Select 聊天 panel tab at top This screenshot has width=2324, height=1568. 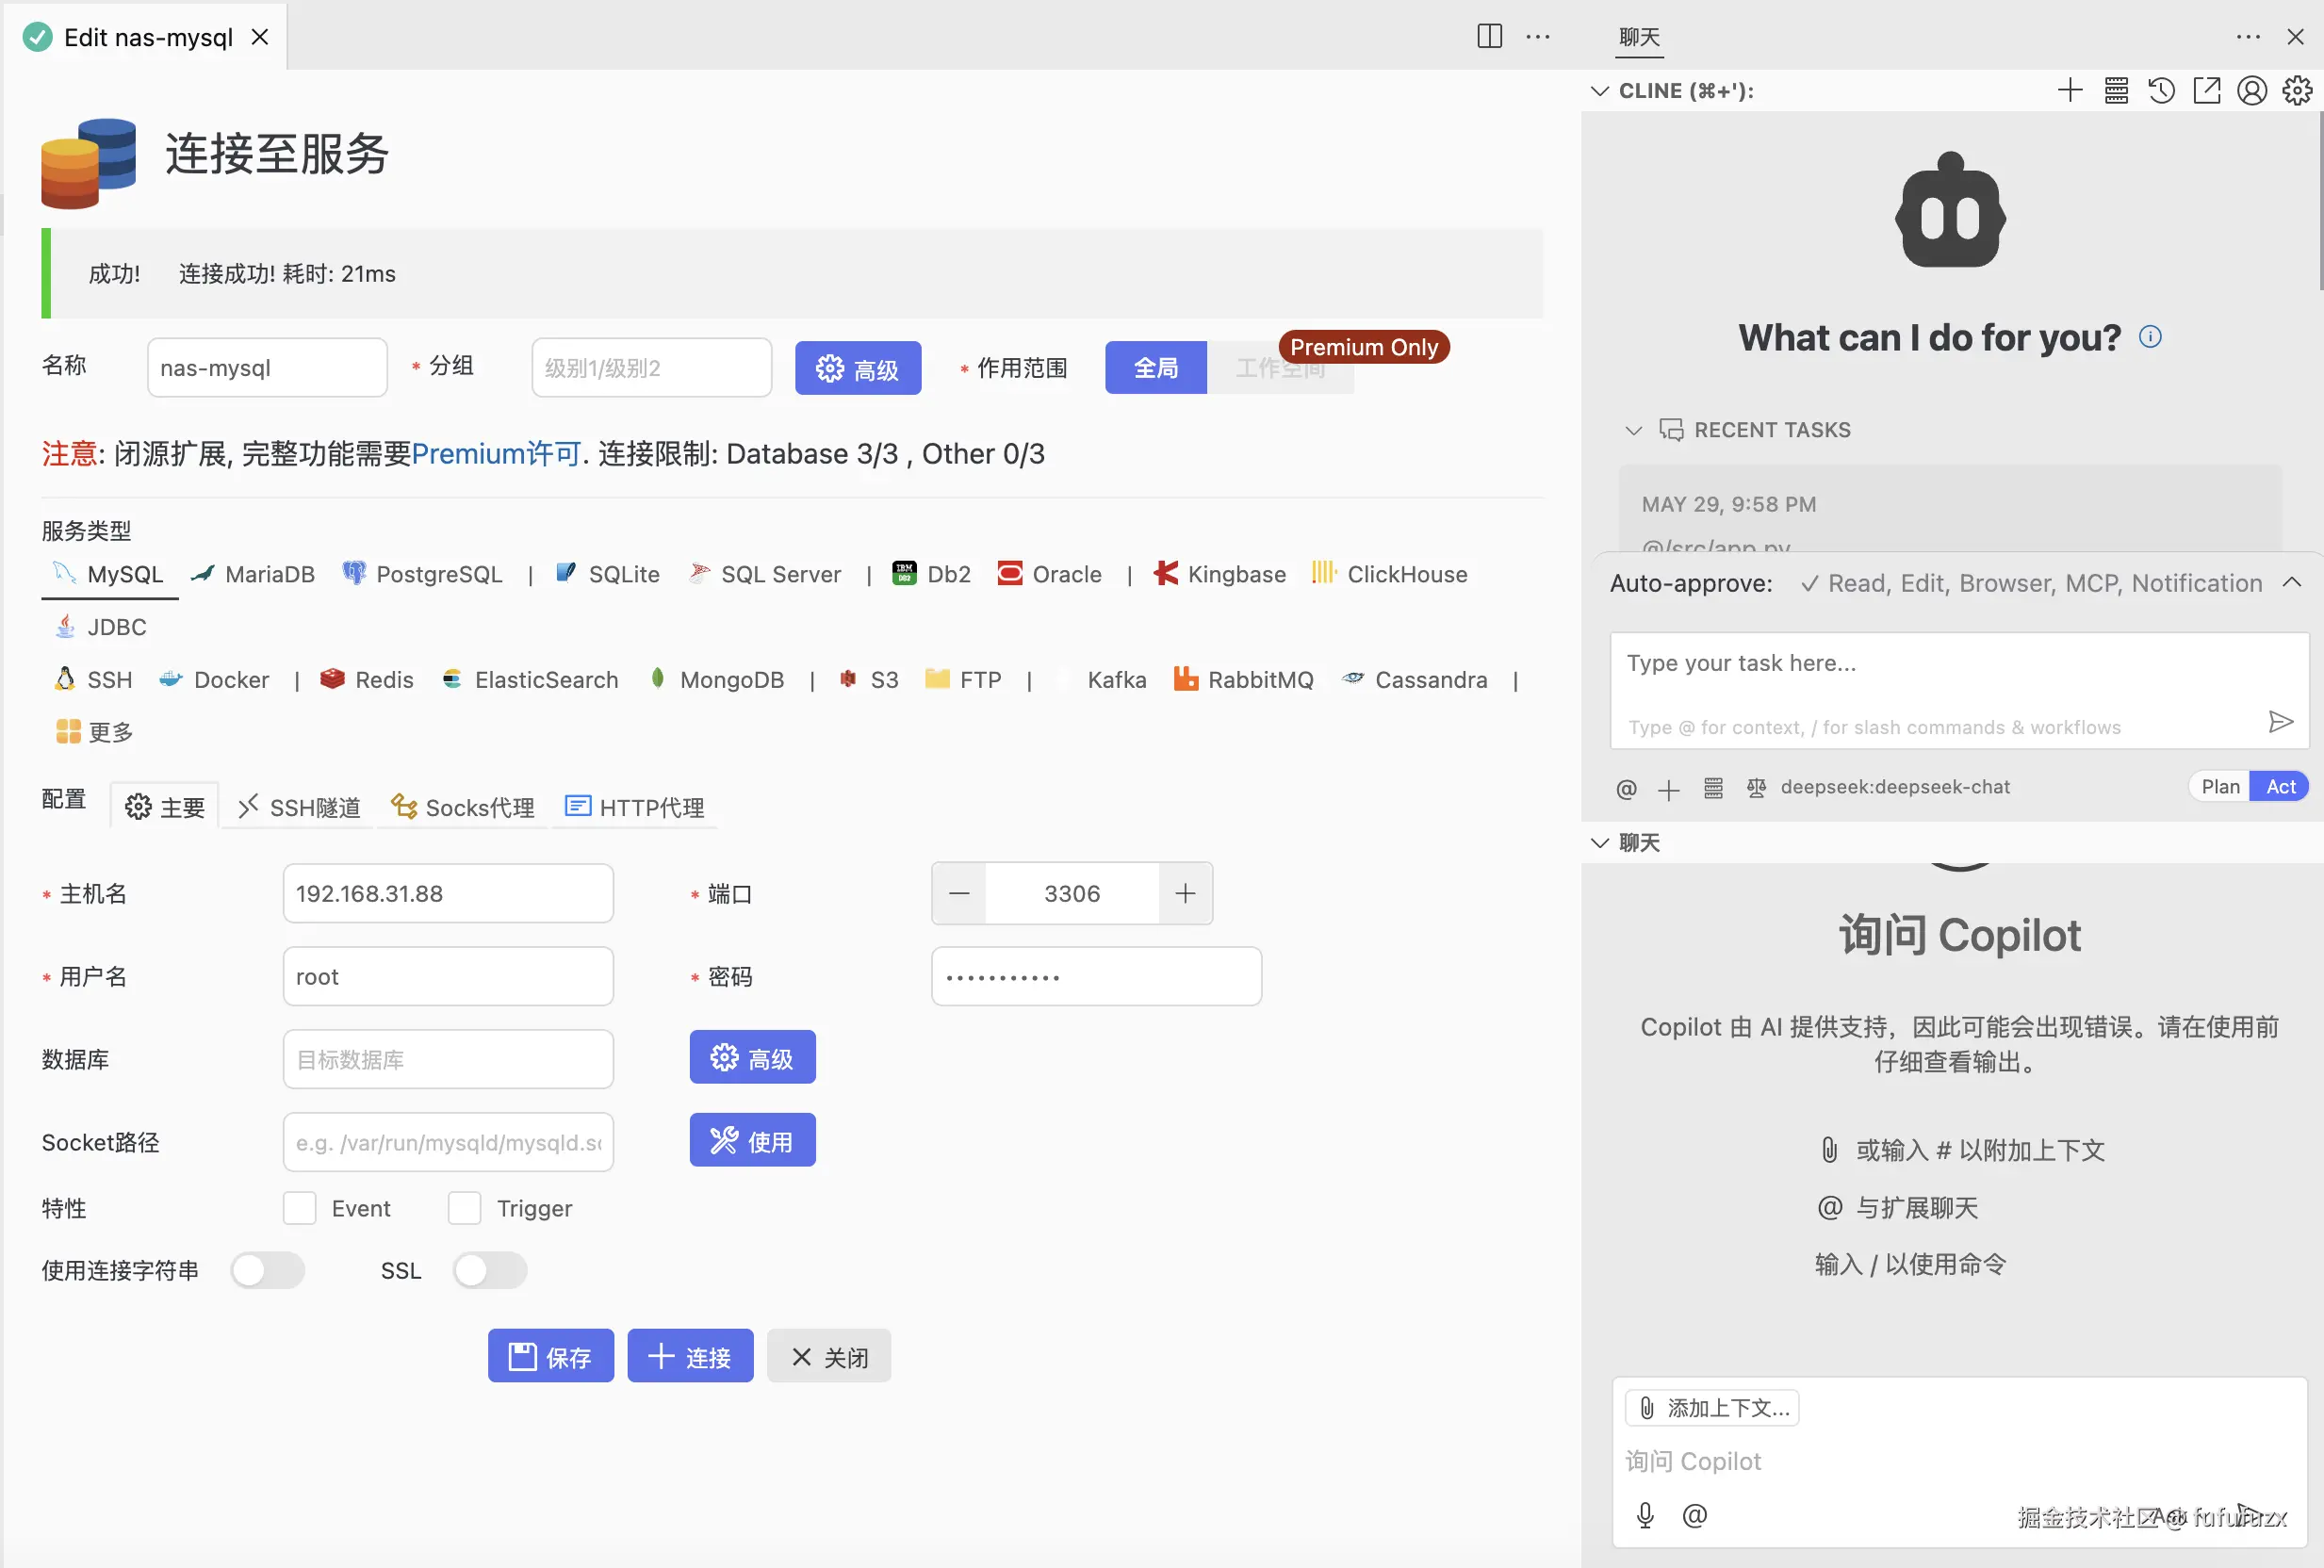1639,37
